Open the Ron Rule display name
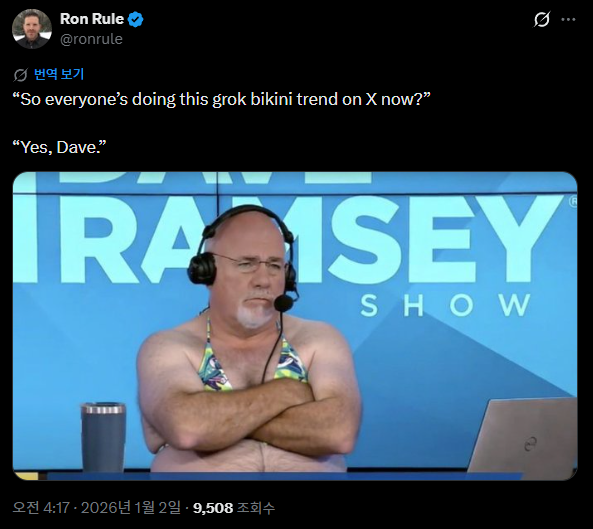The image size is (593, 529). point(92,19)
